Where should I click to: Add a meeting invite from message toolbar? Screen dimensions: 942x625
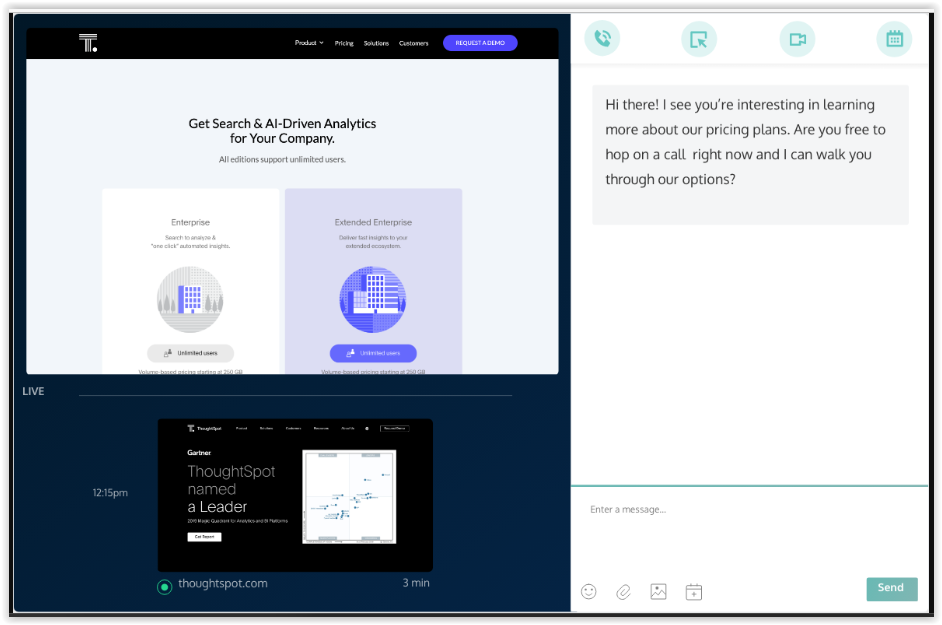pos(693,592)
